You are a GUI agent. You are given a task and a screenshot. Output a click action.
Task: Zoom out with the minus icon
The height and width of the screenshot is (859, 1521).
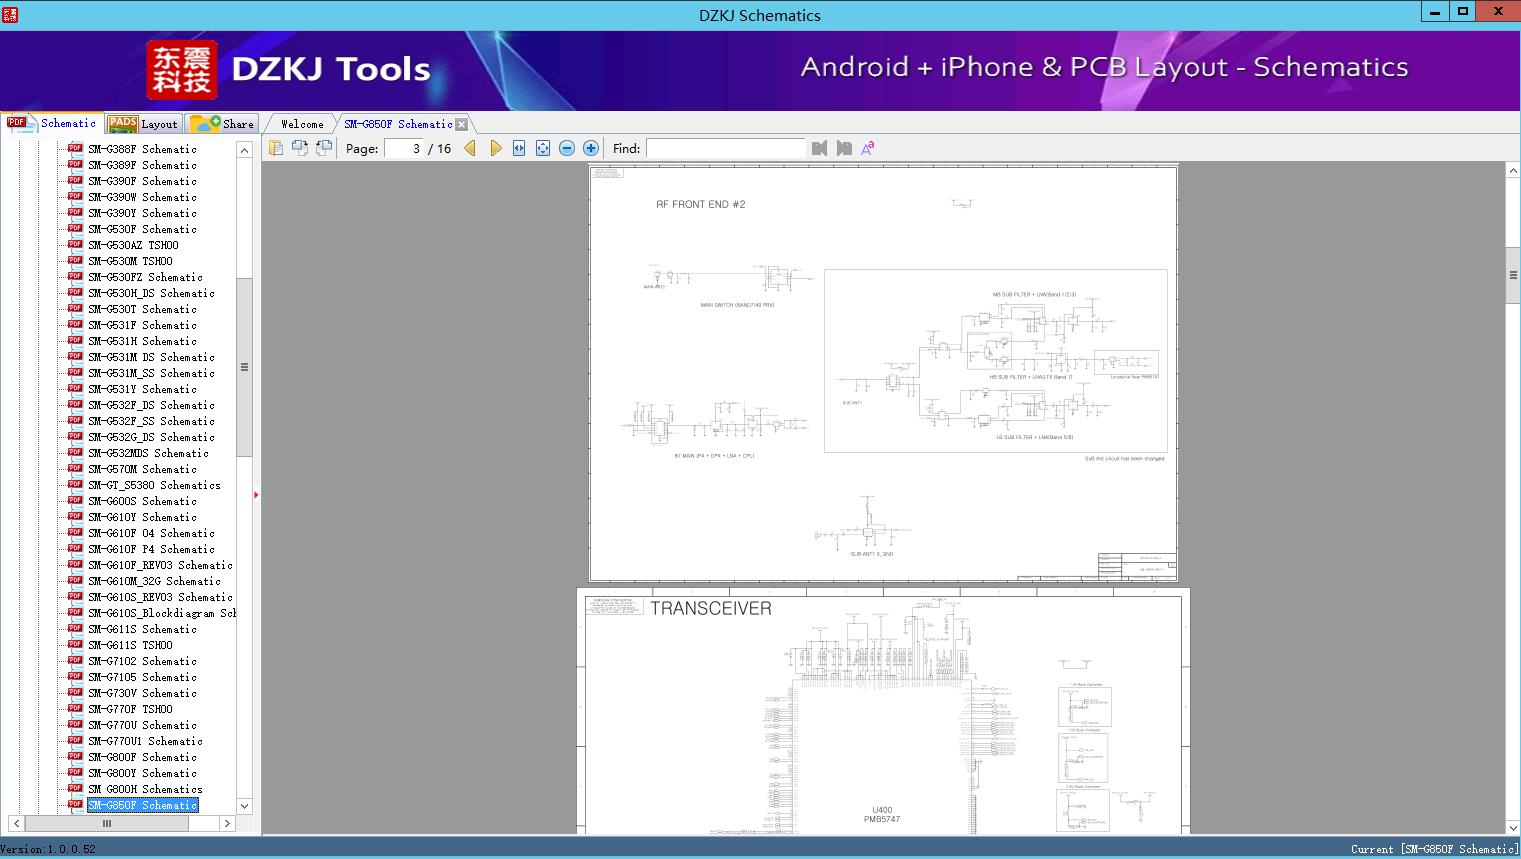[x=567, y=148]
